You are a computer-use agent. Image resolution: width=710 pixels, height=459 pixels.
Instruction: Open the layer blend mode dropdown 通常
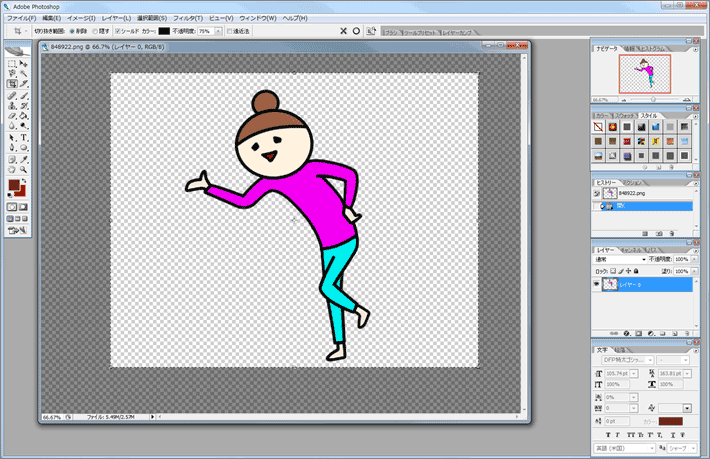620,259
